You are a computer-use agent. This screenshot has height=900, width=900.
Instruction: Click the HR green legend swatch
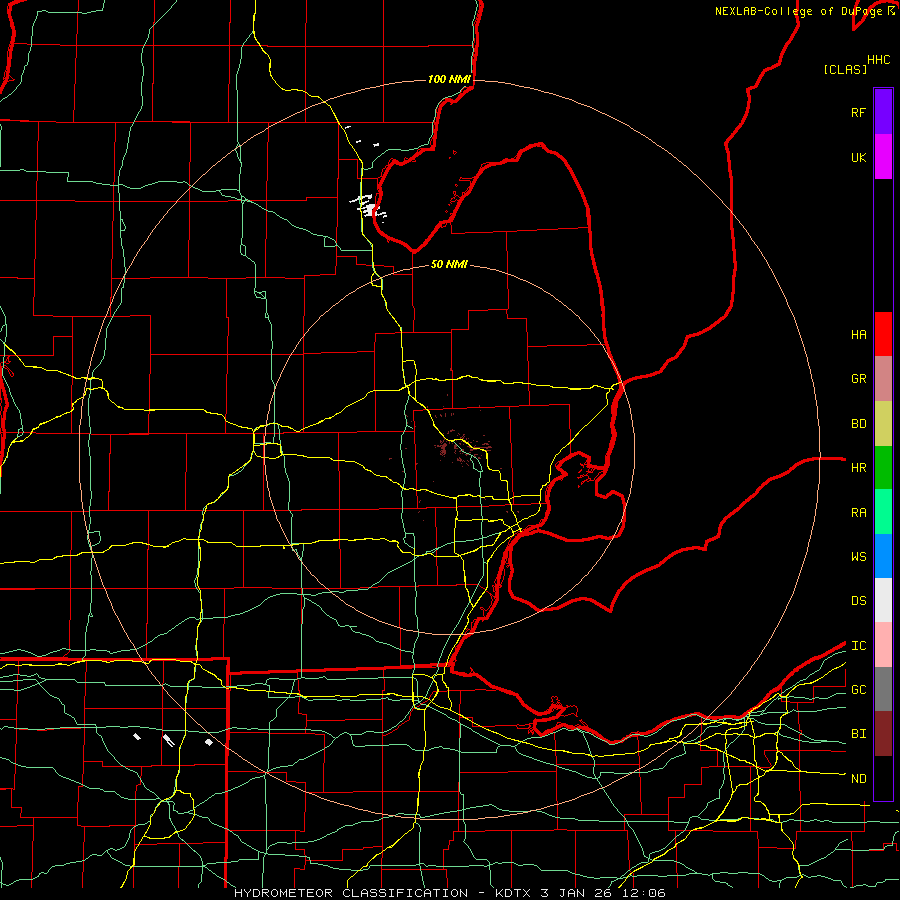883,468
